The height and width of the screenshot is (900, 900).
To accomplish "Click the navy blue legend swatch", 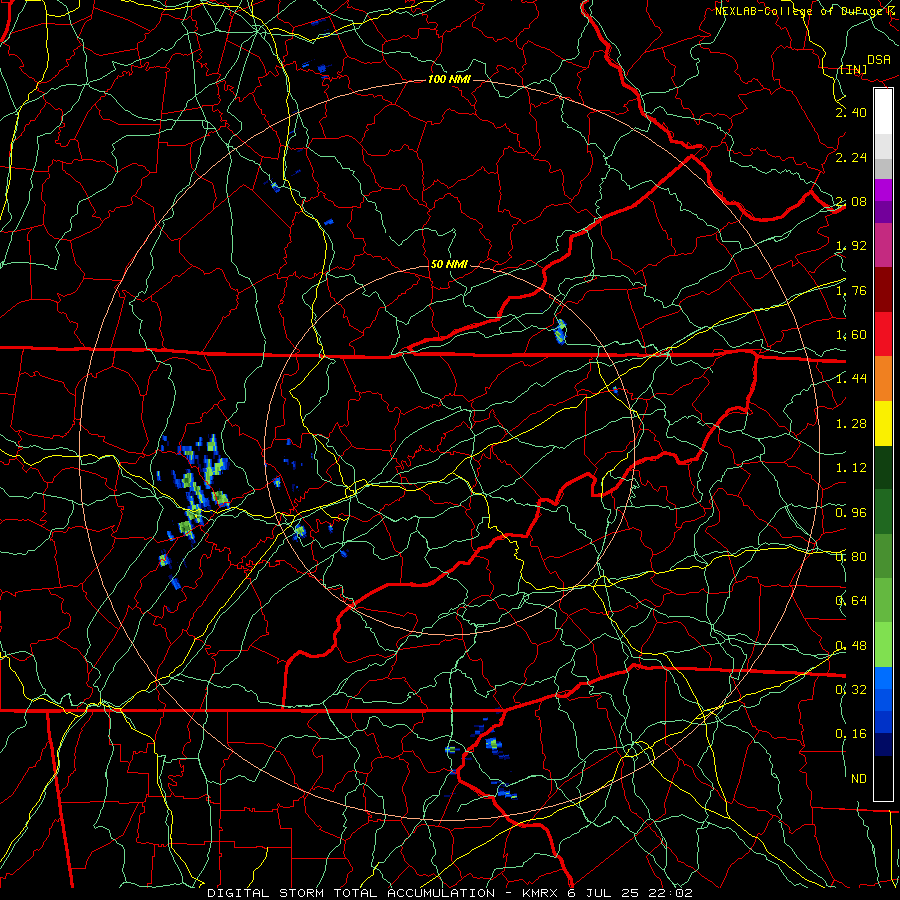I will click(883, 745).
